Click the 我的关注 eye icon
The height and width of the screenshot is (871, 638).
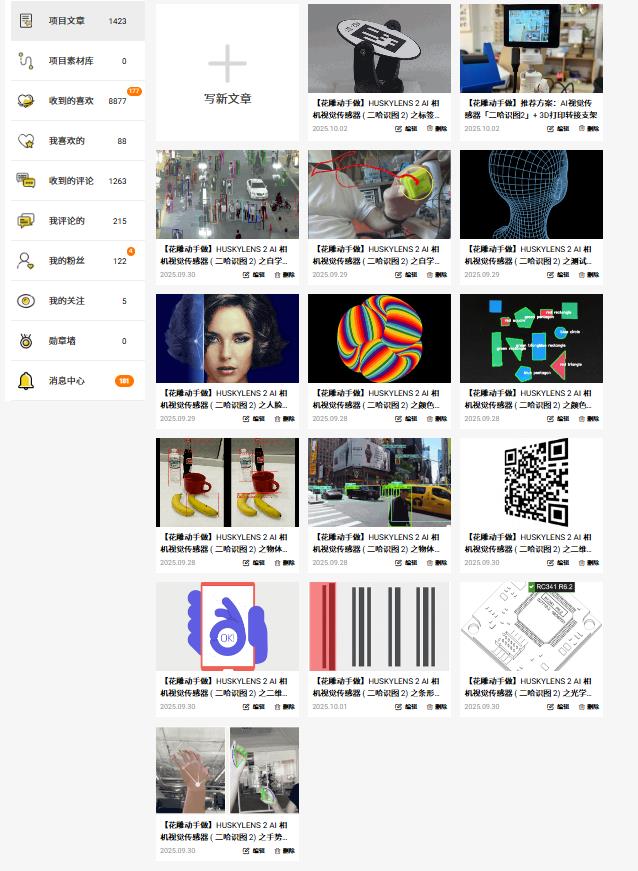coord(26,301)
